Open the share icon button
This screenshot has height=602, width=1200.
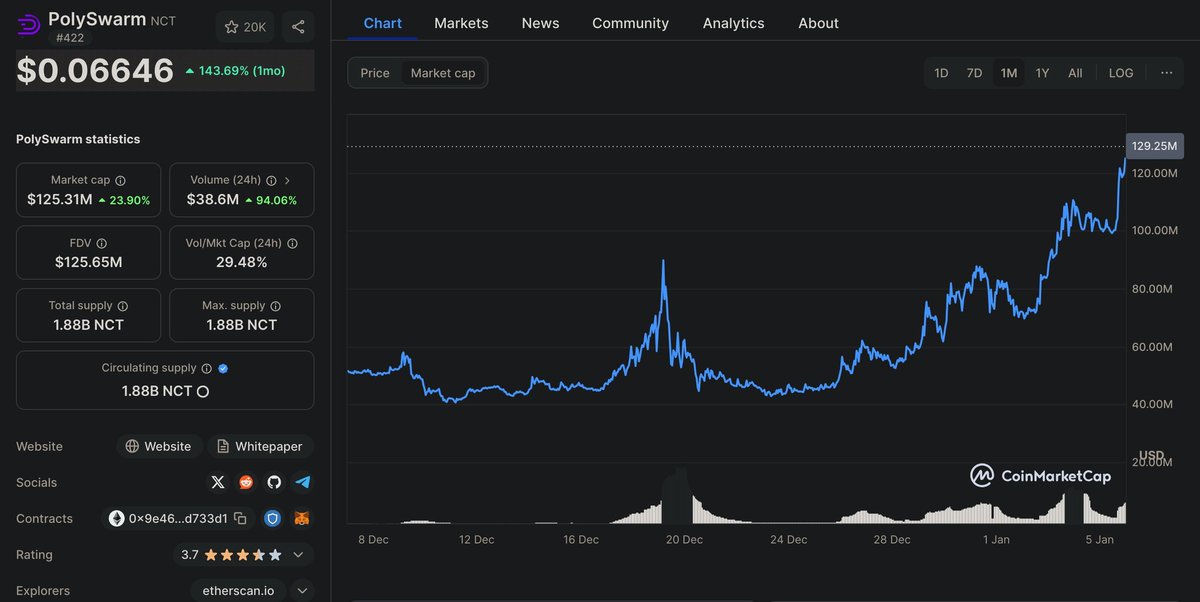tap(298, 27)
